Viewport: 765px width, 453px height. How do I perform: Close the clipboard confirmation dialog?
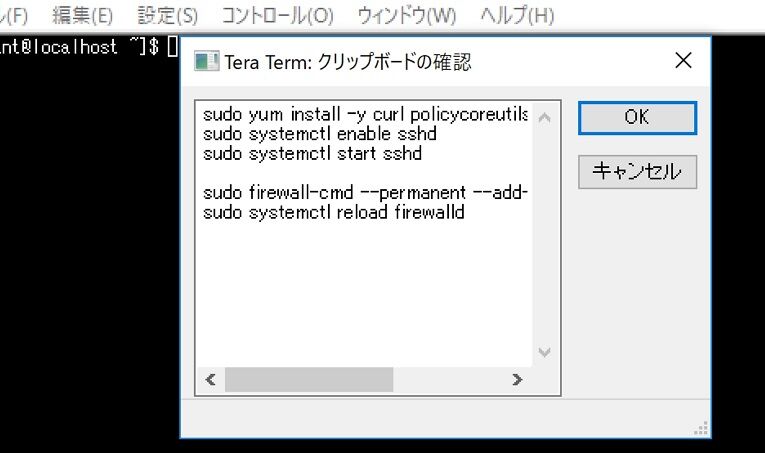point(683,60)
